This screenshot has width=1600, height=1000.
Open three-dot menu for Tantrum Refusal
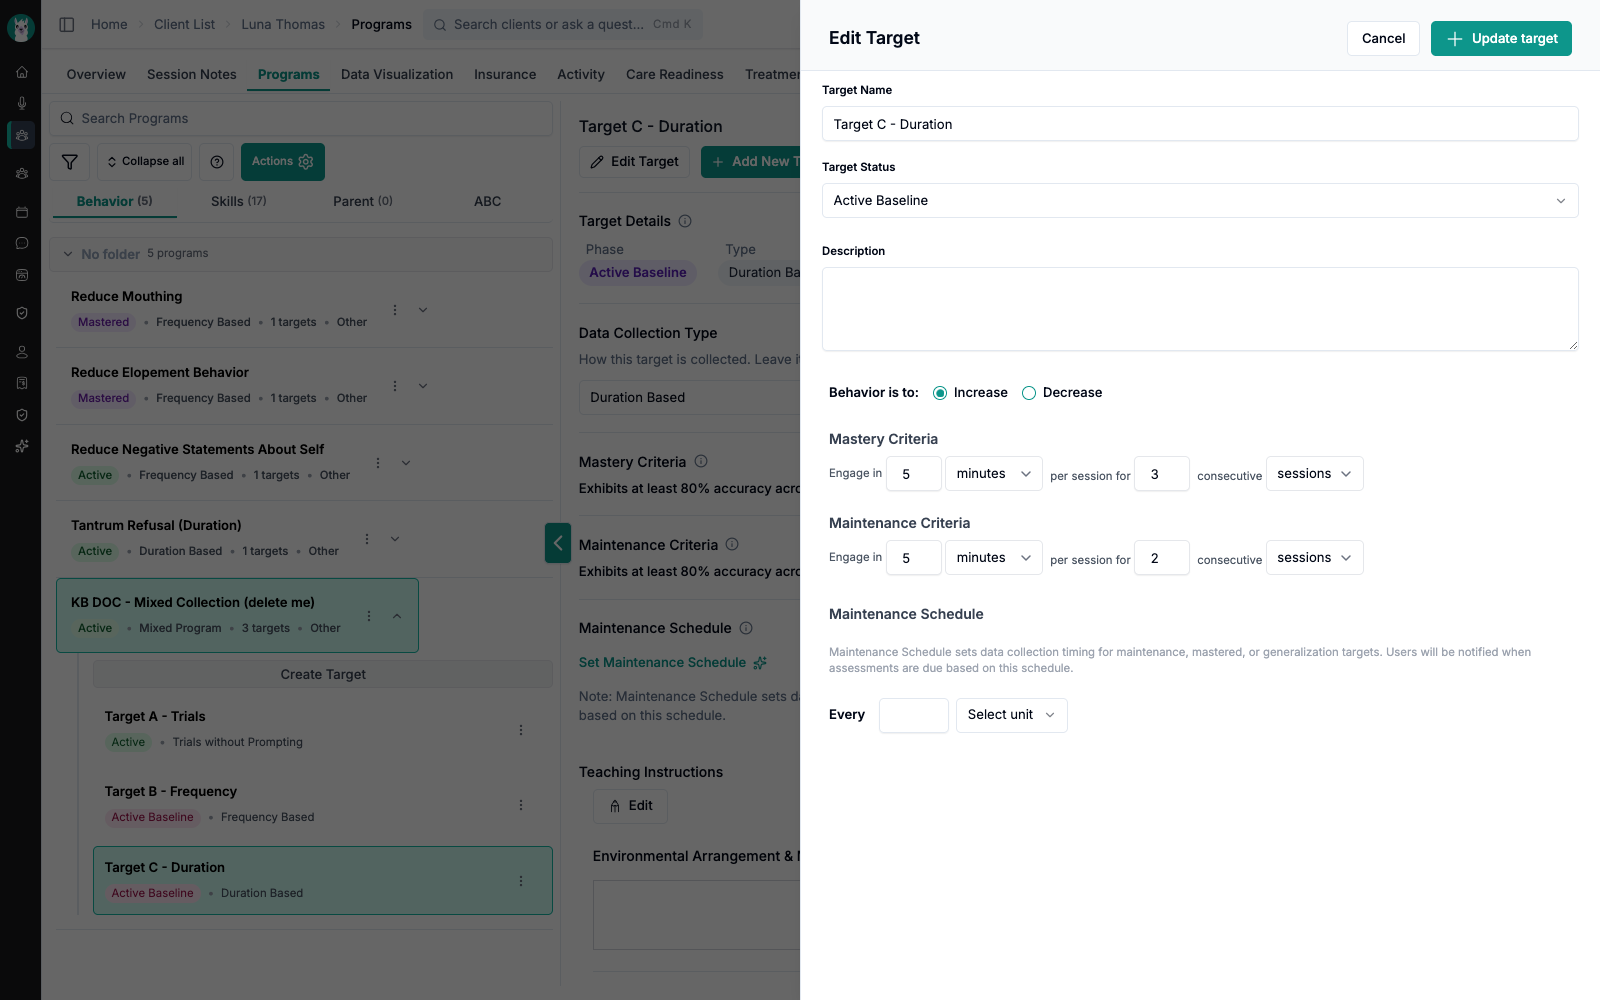pyautogui.click(x=367, y=539)
